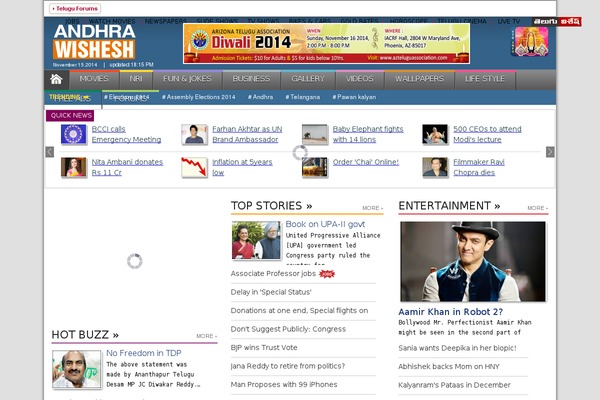Open the Life Style menu

pos(485,79)
